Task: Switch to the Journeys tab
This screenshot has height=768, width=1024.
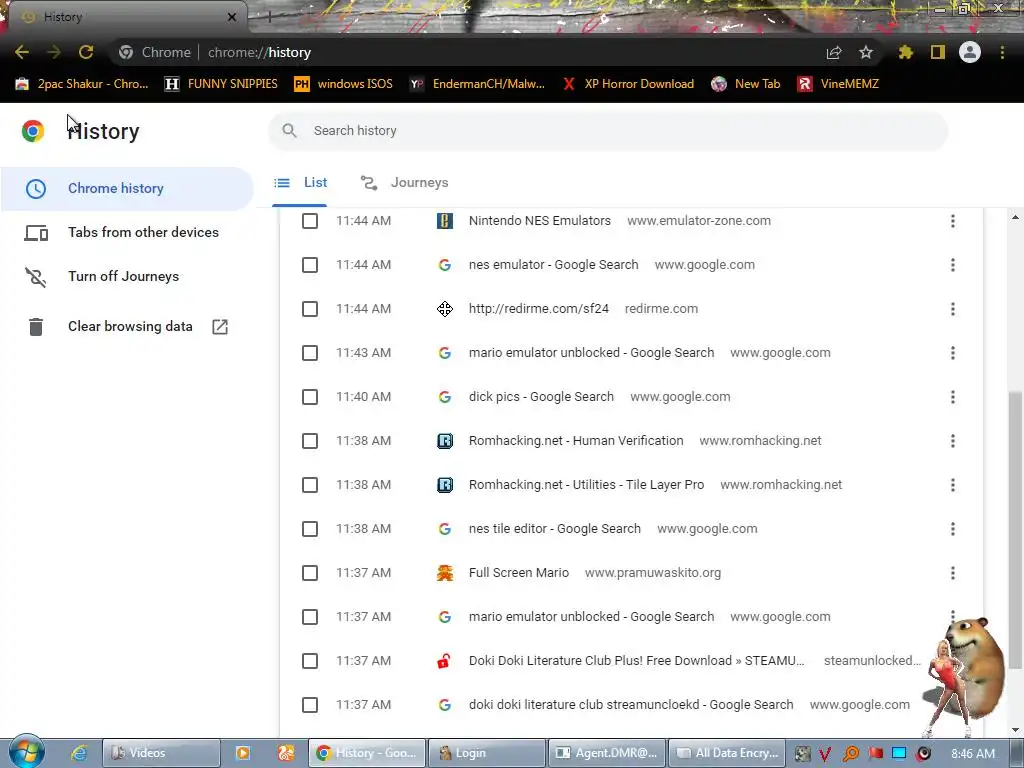Action: point(404,183)
